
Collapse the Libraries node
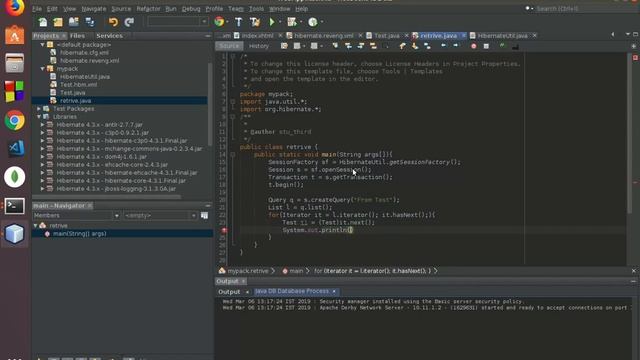[39, 117]
